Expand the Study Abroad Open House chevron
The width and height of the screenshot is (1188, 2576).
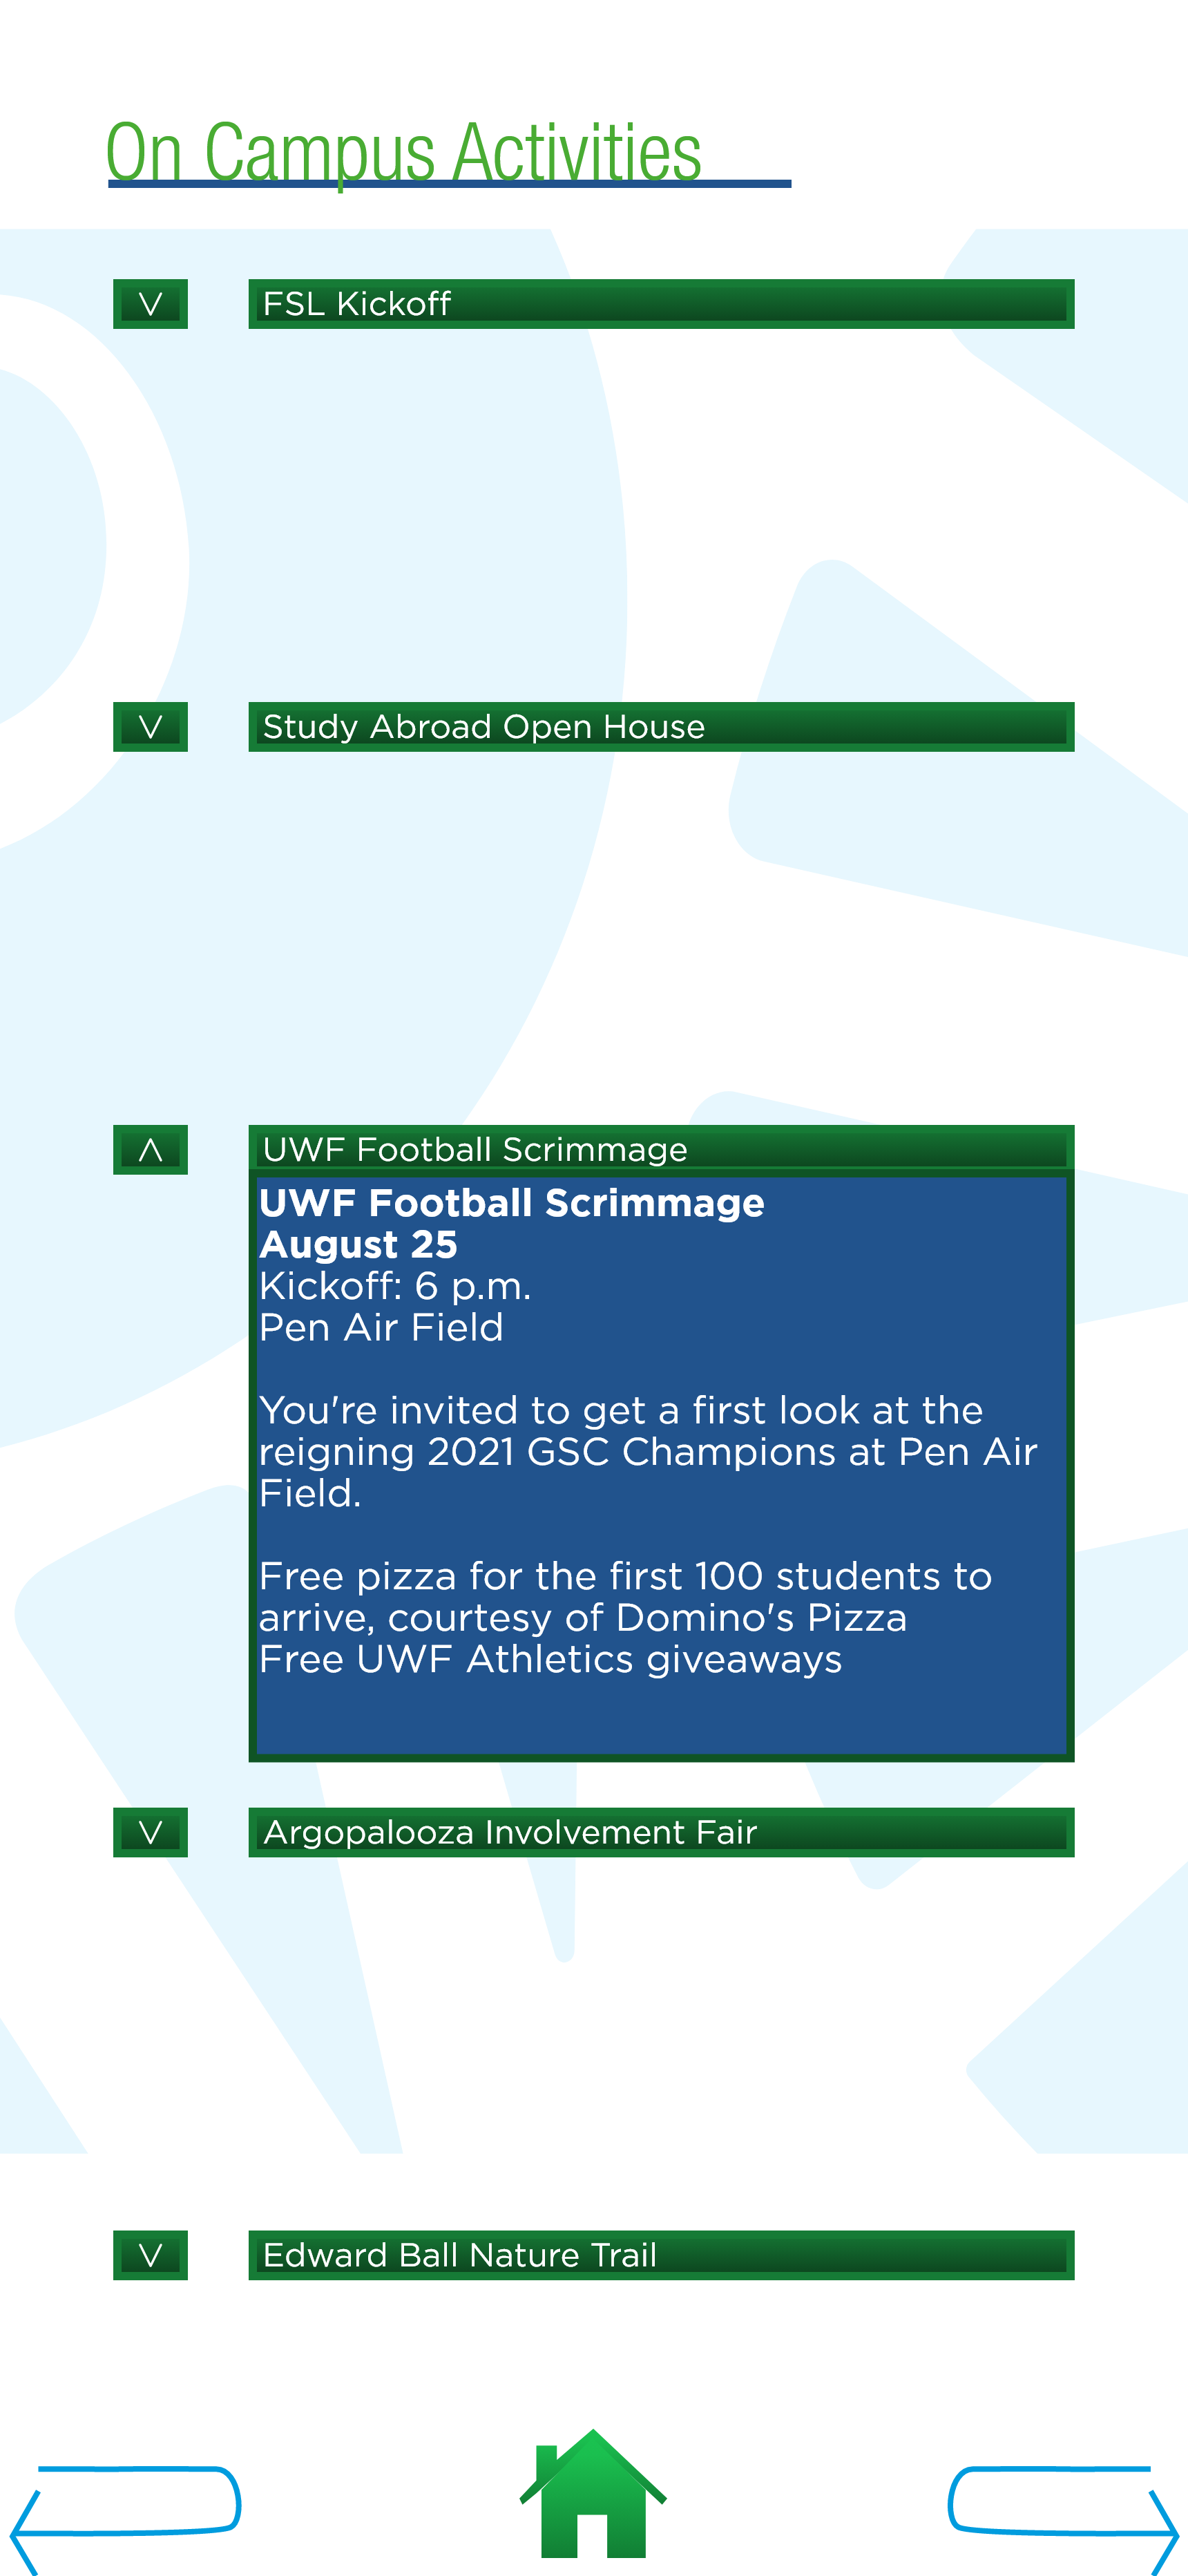[x=150, y=727]
